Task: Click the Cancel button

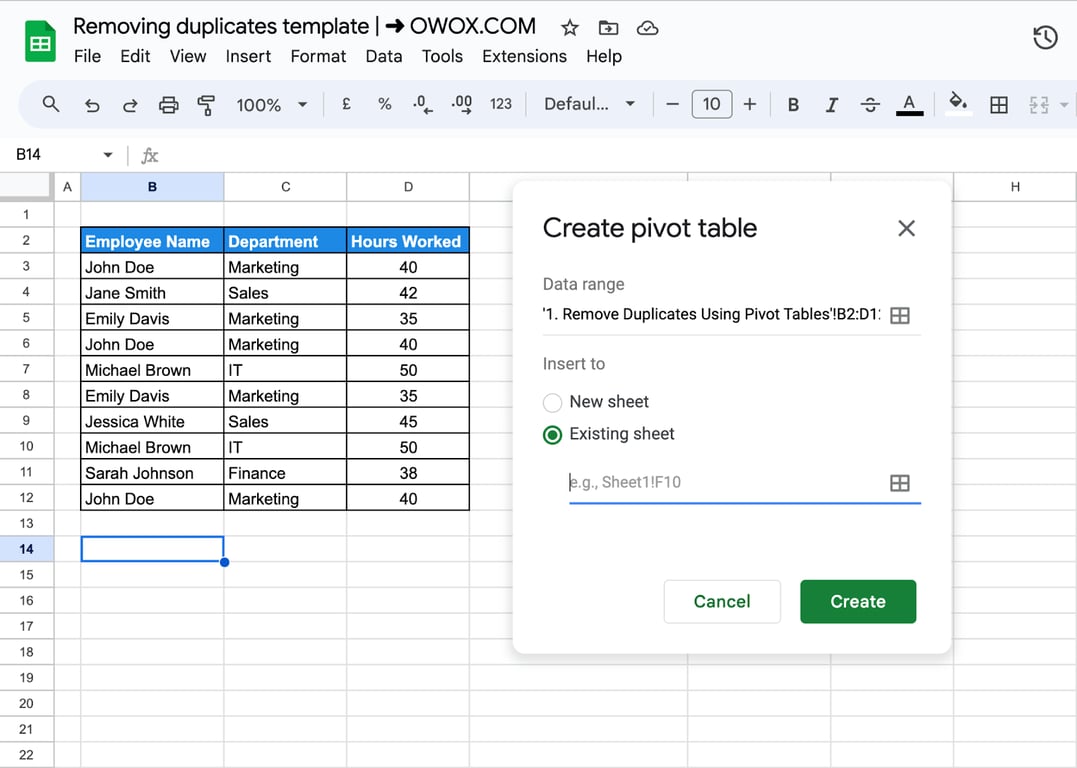Action: pyautogui.click(x=722, y=602)
